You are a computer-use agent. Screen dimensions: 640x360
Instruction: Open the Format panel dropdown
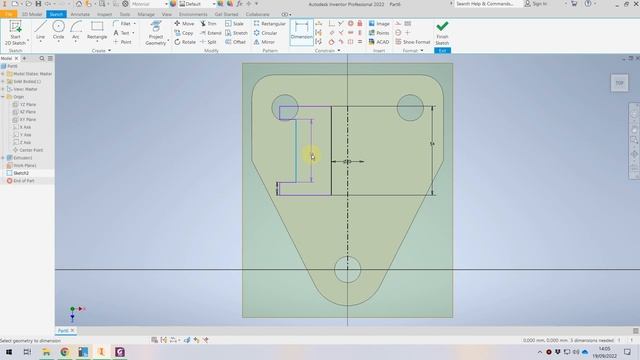tap(413, 51)
